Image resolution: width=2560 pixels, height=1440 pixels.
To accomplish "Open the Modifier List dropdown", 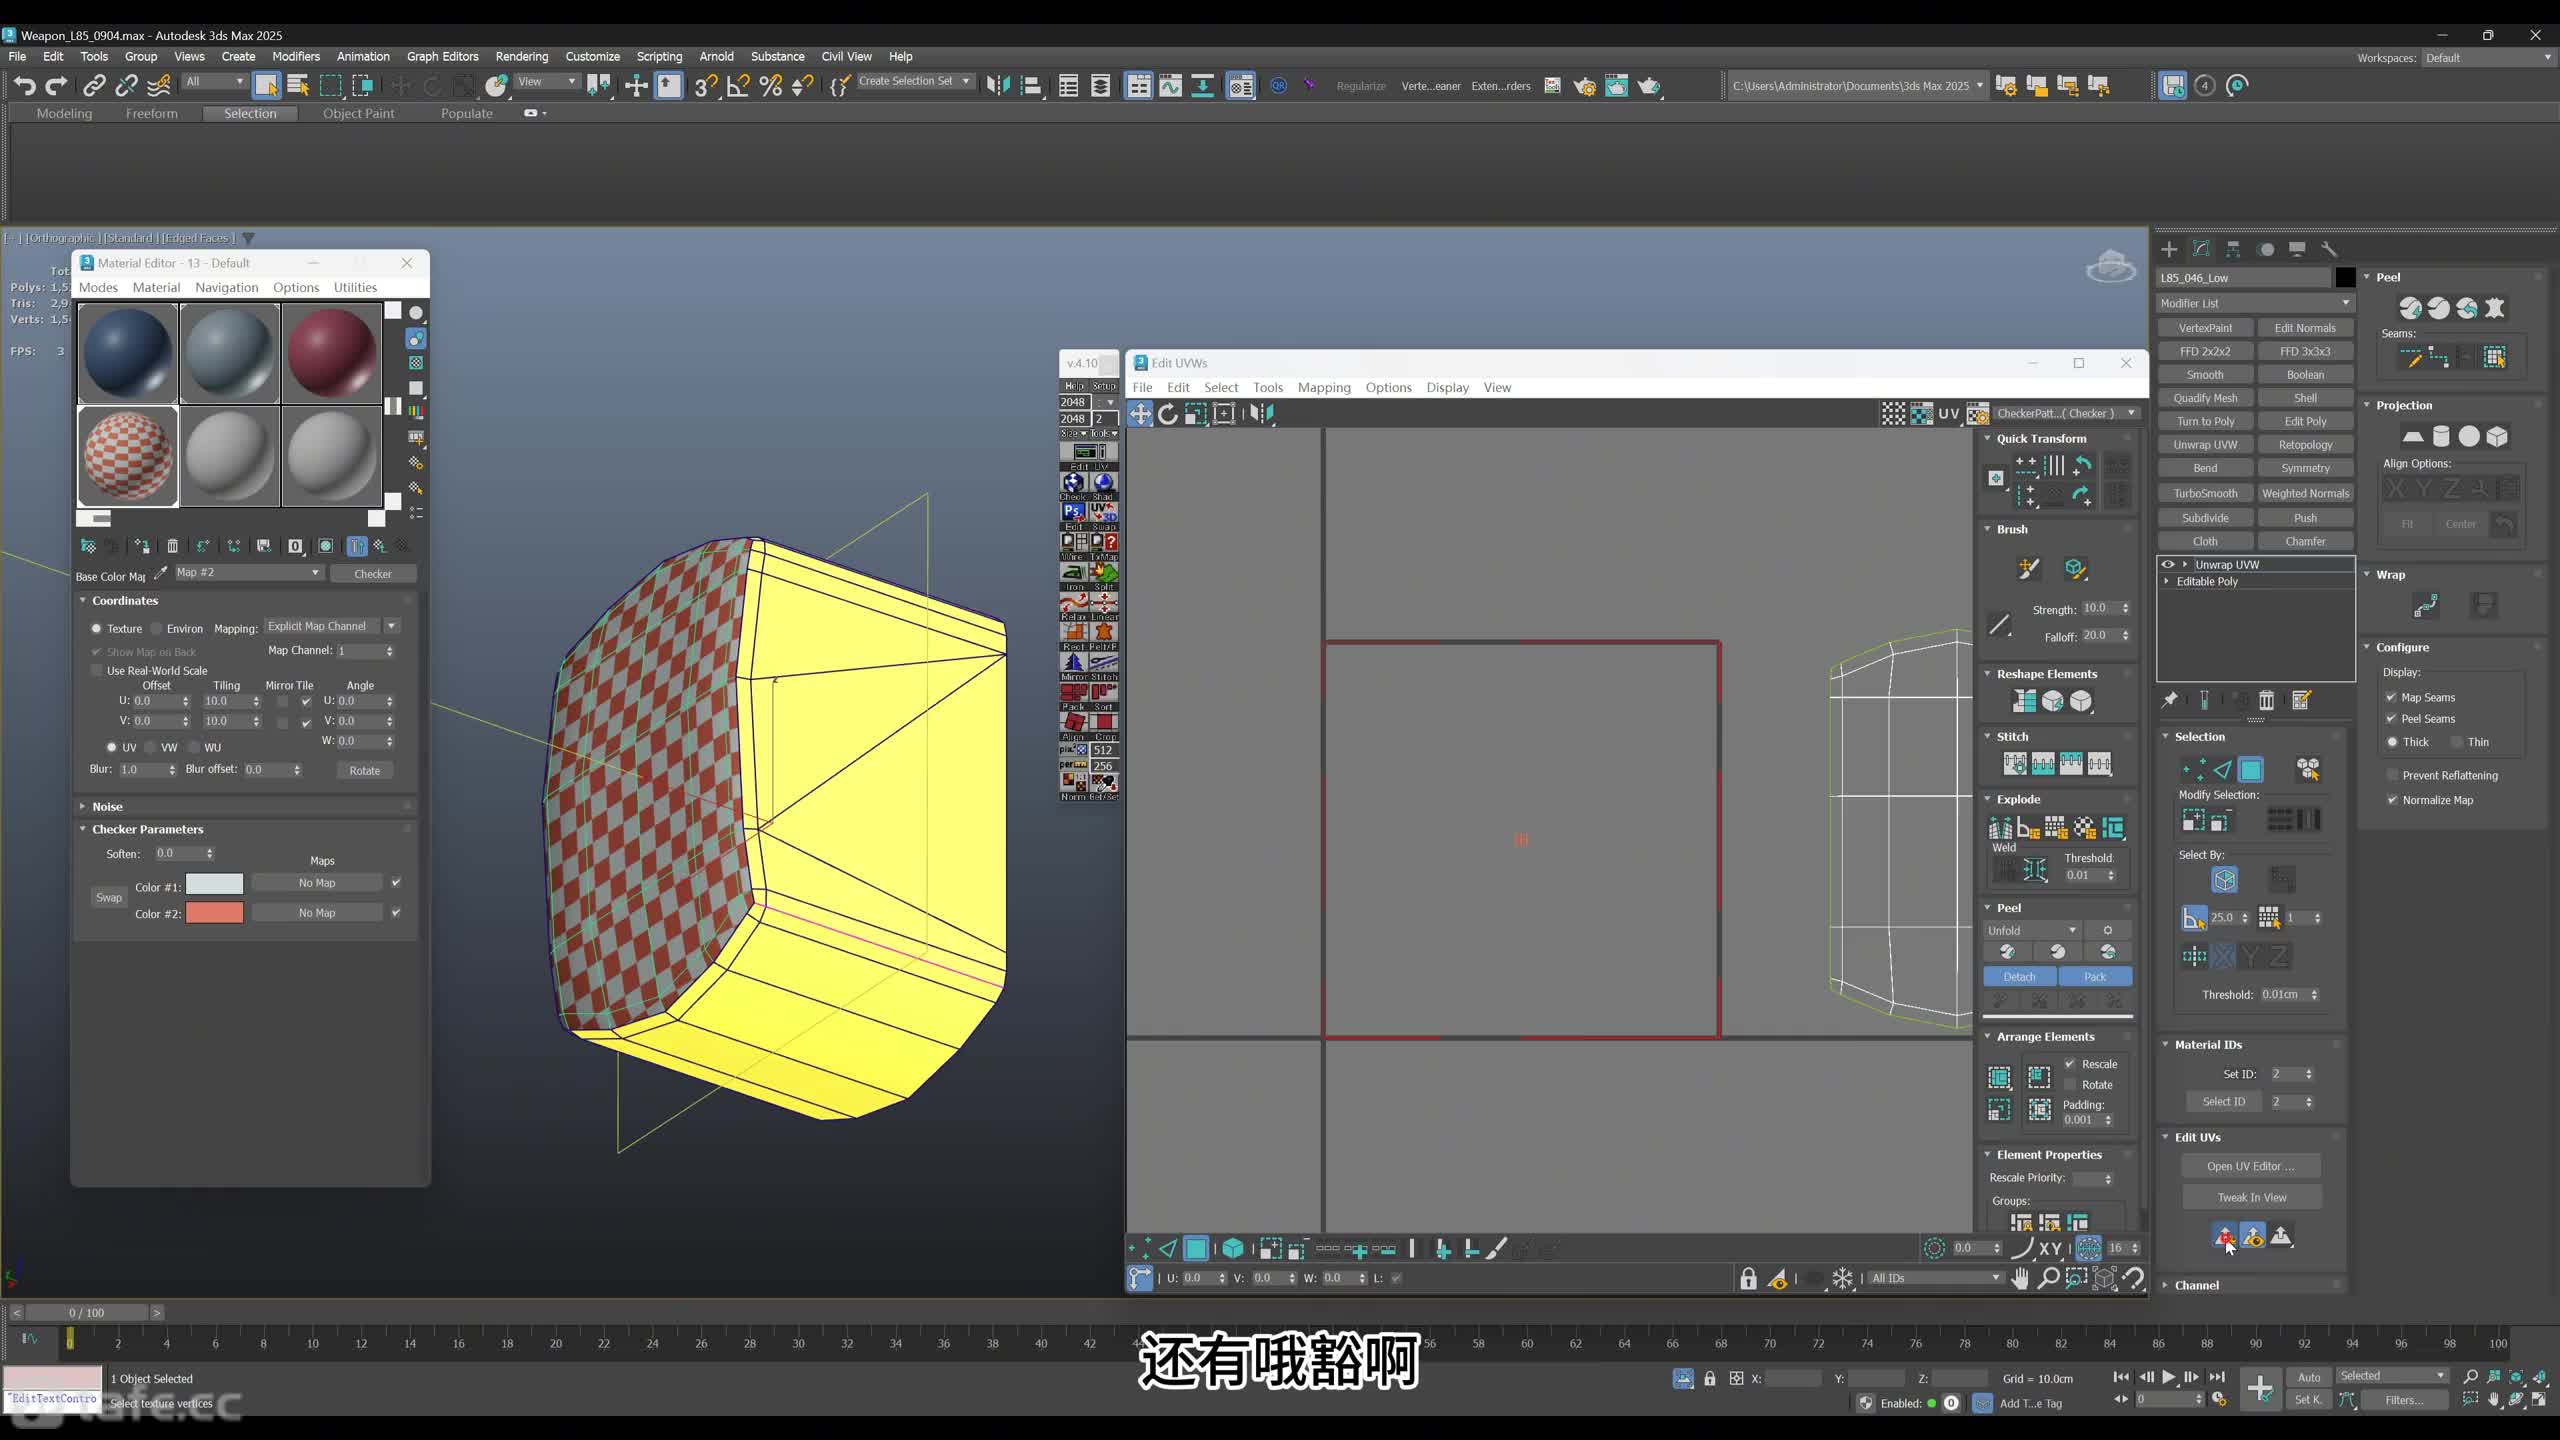I will pos(2255,303).
